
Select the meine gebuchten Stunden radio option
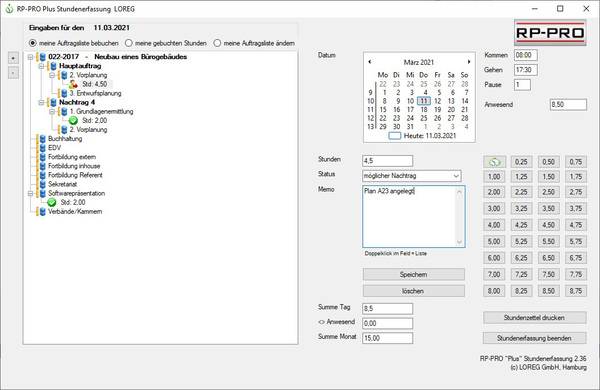click(x=129, y=43)
